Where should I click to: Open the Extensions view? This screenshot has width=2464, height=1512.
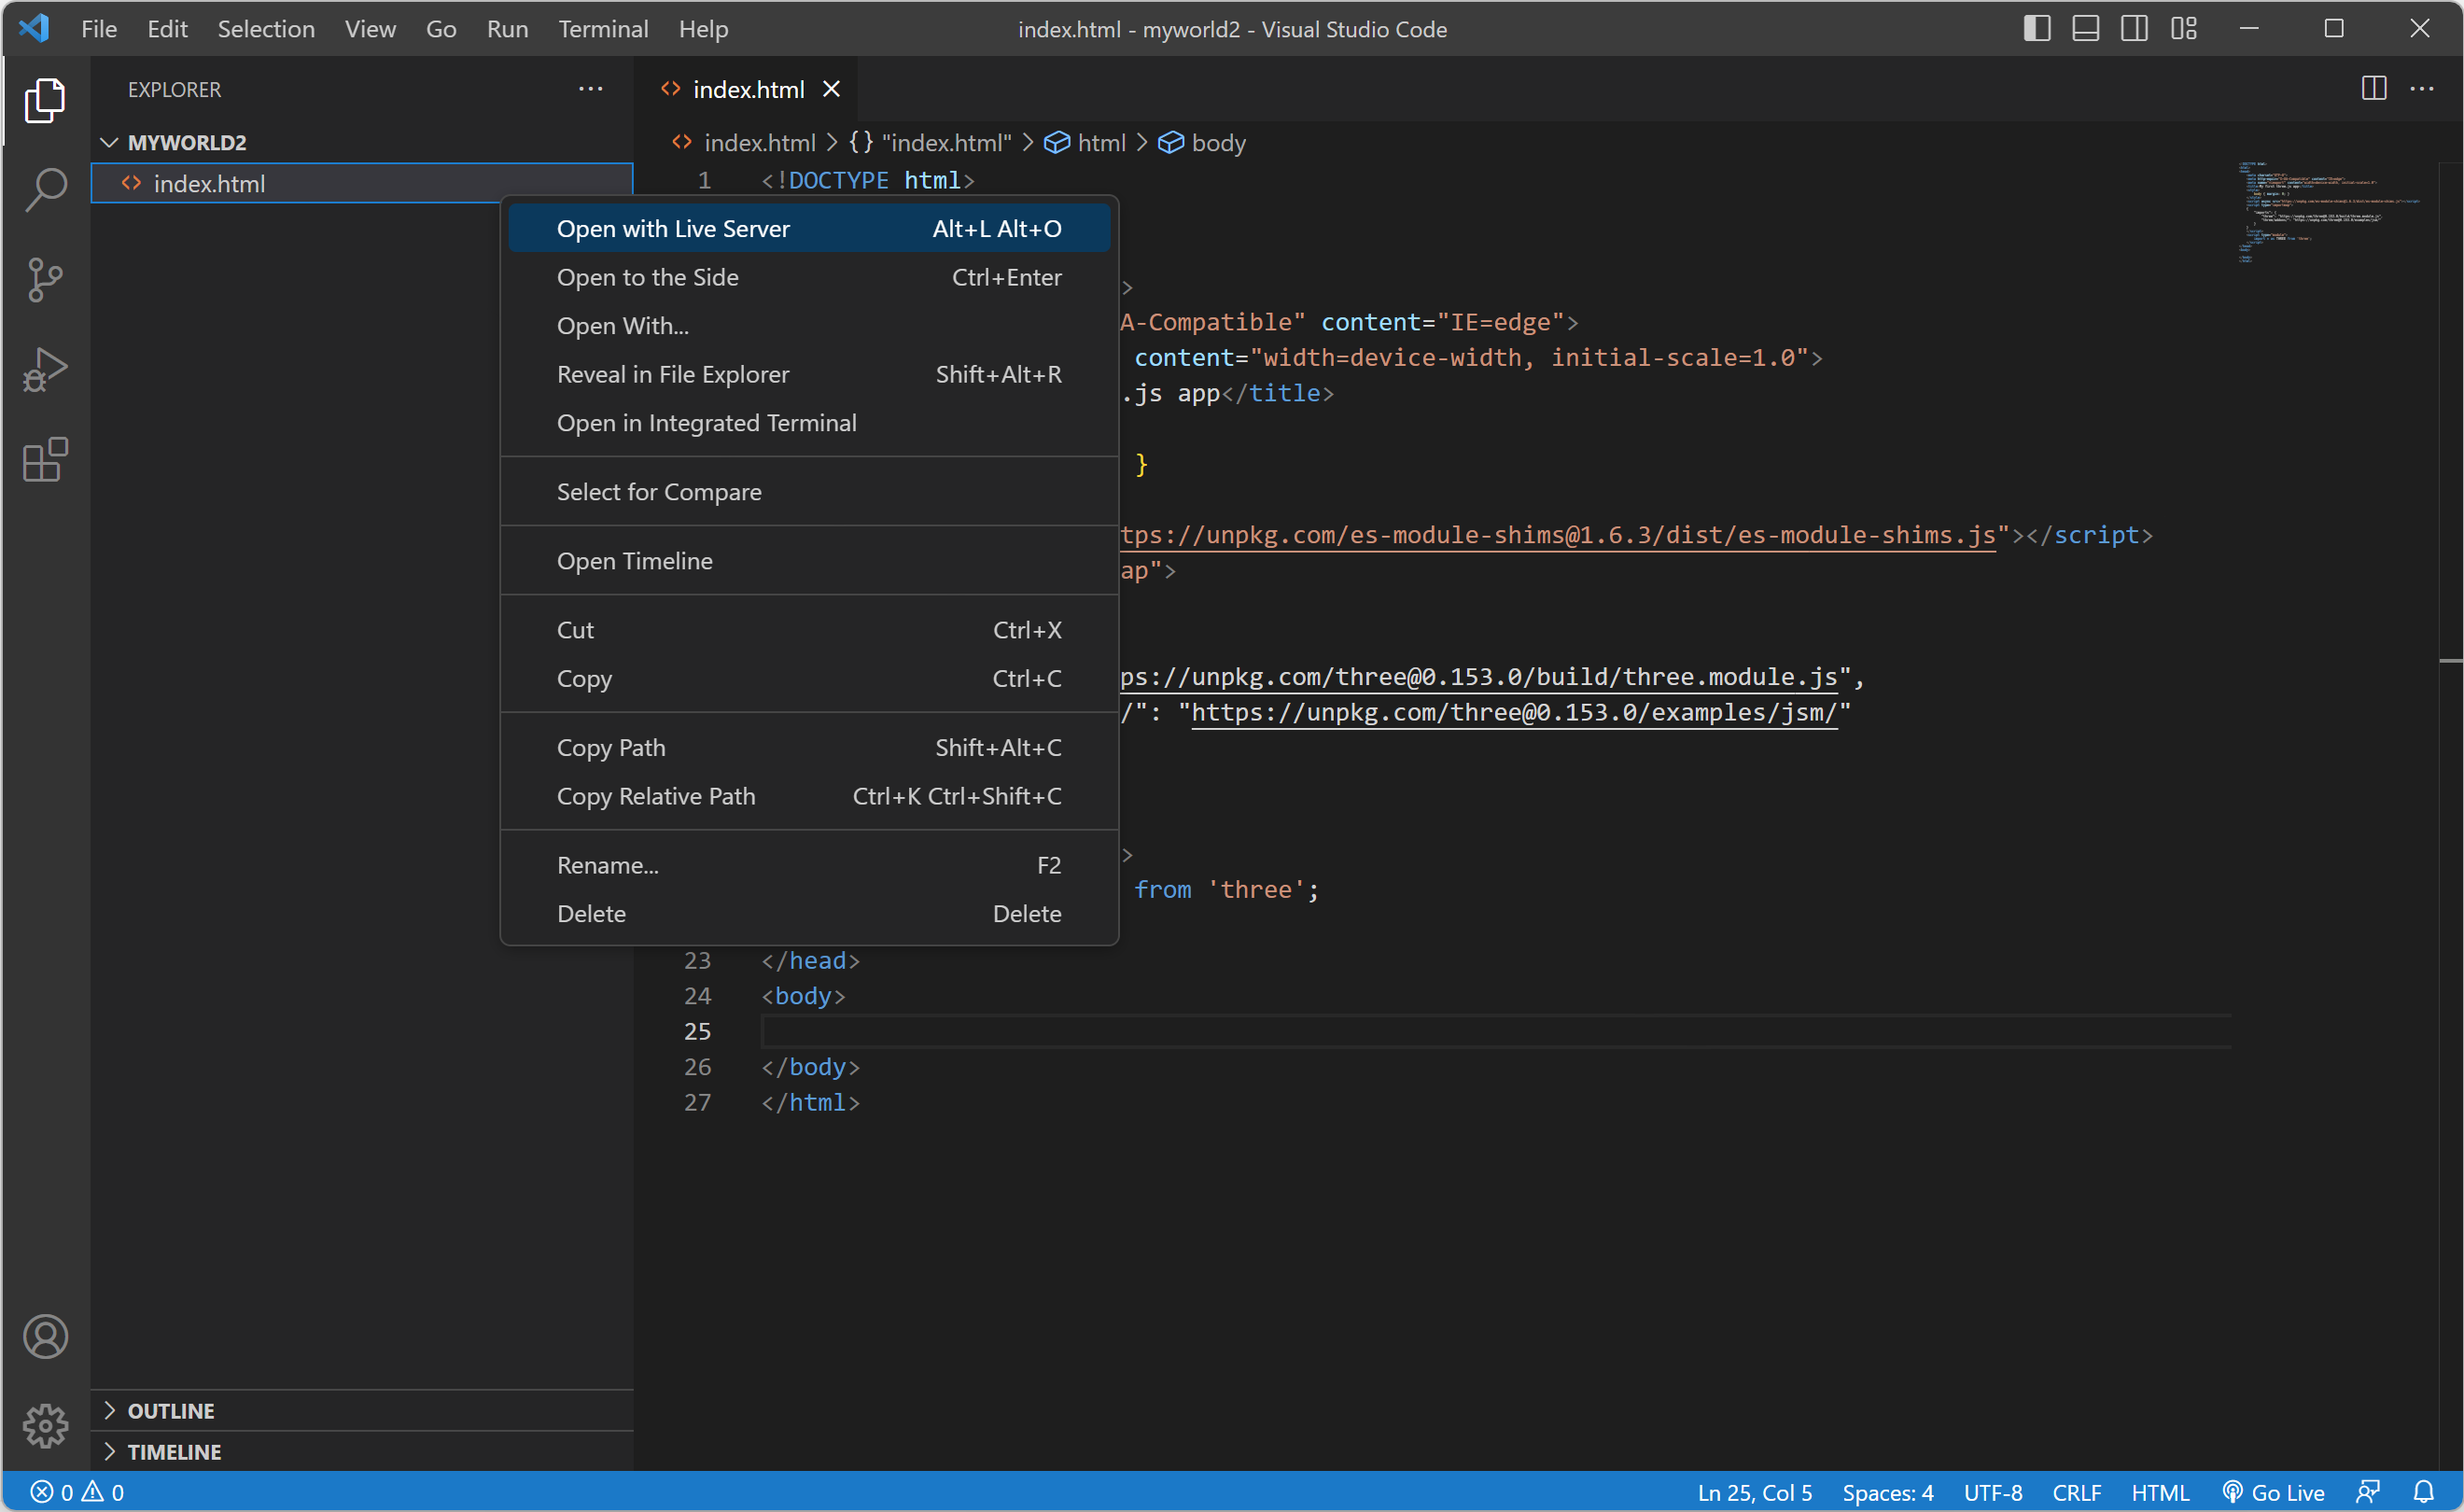[x=45, y=460]
